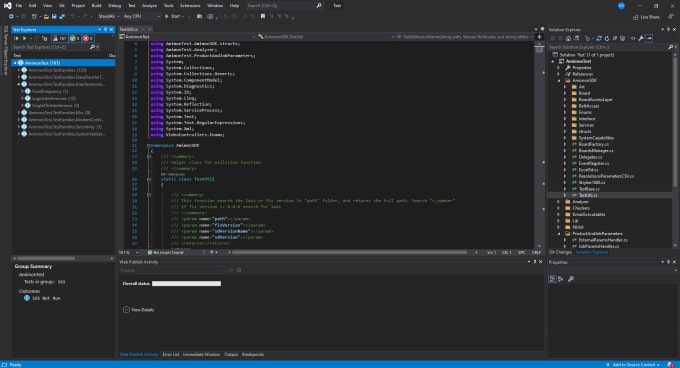680x368 pixels.
Task: Click the editor horizontal scrollbar
Action: [x=350, y=252]
